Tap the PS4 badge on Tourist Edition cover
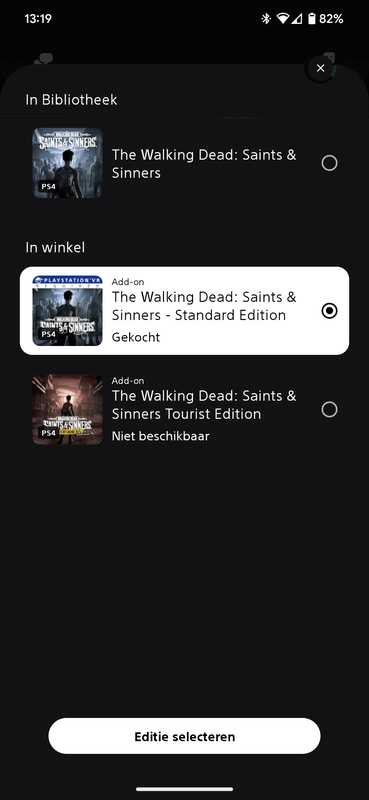Screen dimensions: 369x800 47,433
